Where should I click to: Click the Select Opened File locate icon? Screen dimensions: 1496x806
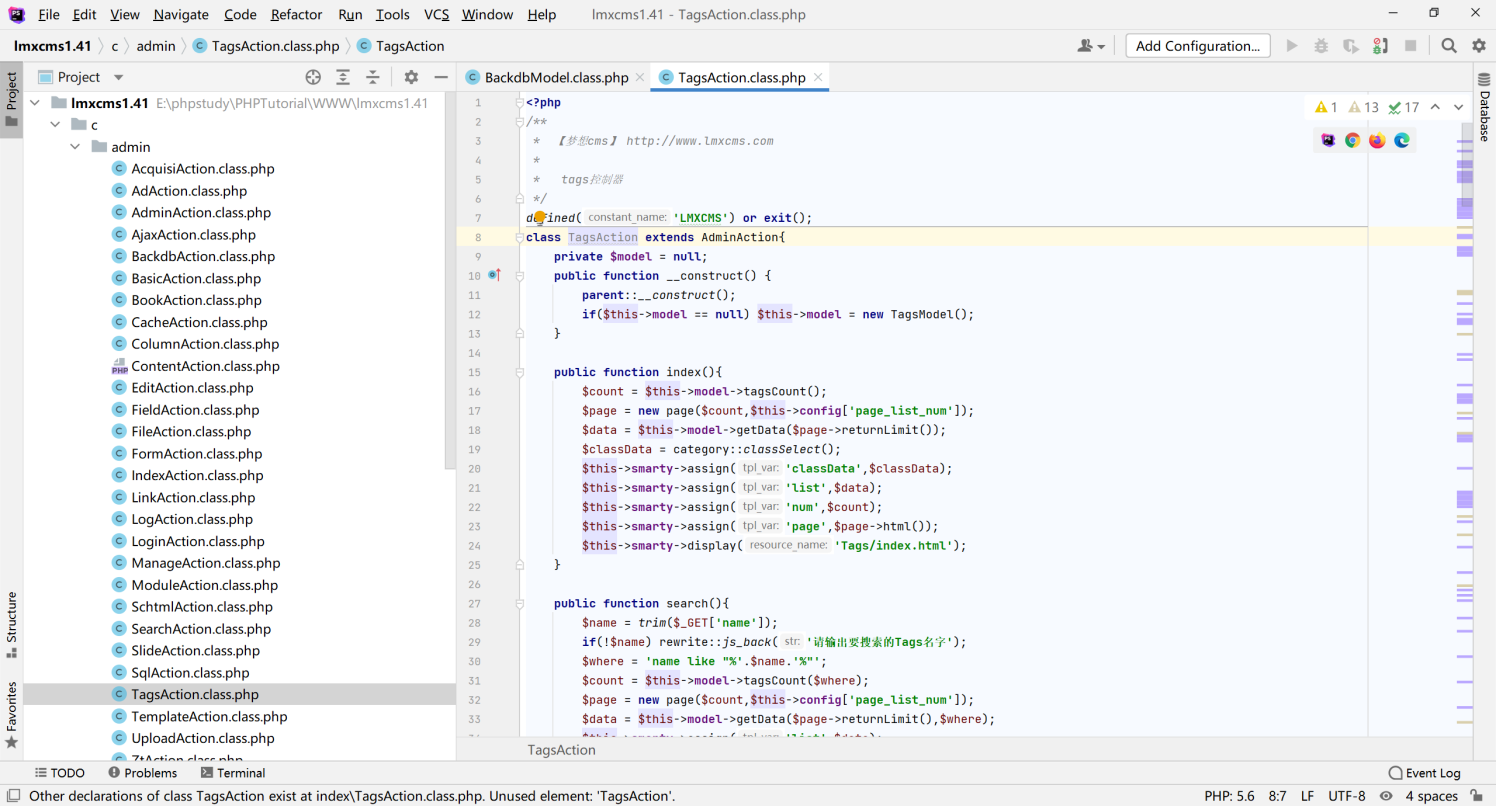313,77
